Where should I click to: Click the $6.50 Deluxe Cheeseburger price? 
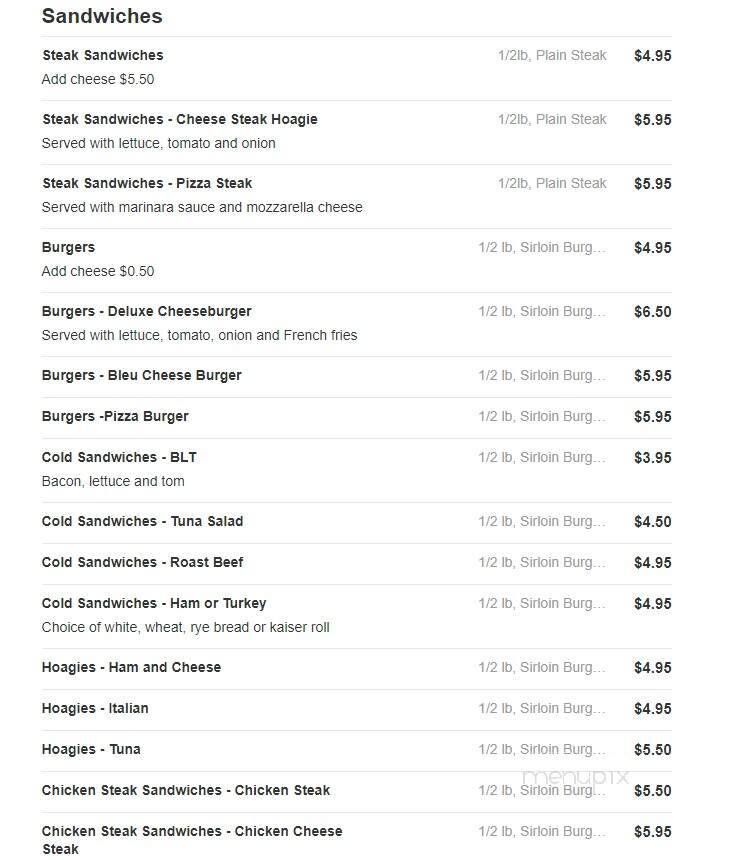(652, 312)
